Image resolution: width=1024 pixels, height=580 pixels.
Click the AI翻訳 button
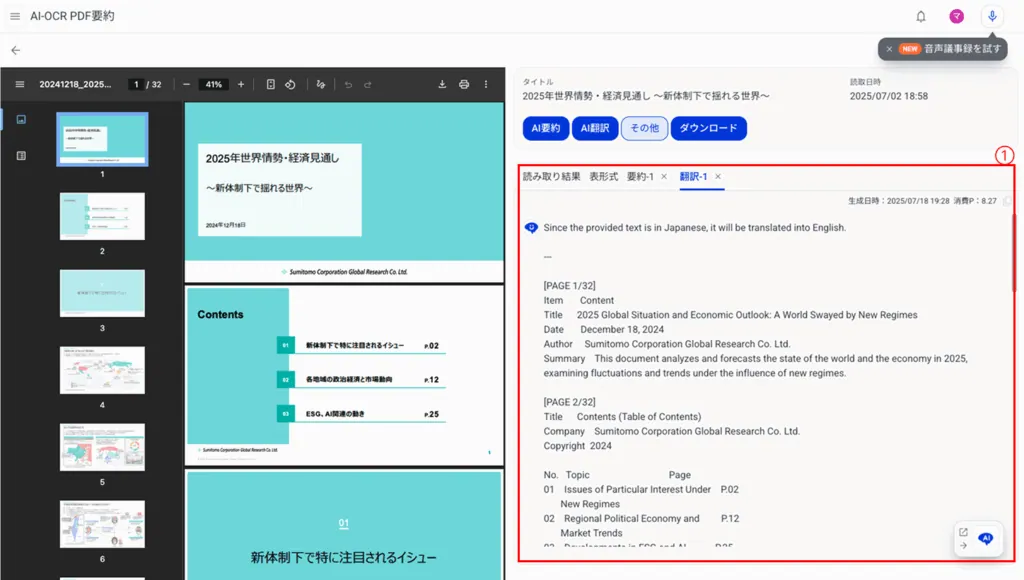click(x=595, y=128)
